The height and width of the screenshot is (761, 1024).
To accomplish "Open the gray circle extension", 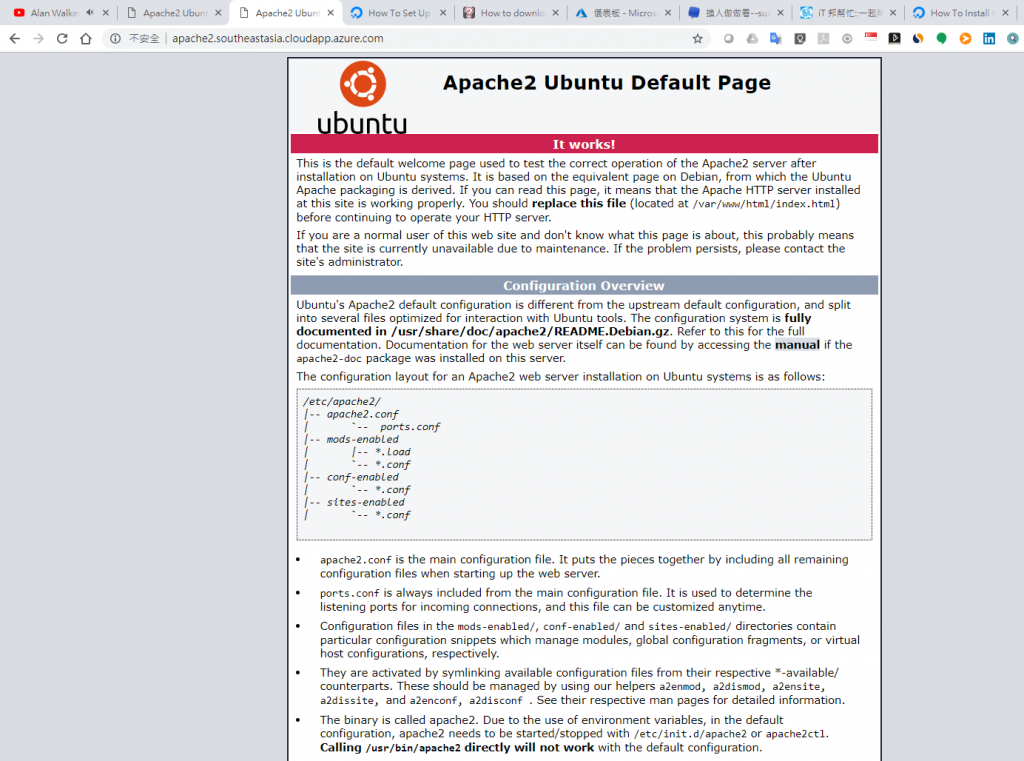I will [x=728, y=39].
